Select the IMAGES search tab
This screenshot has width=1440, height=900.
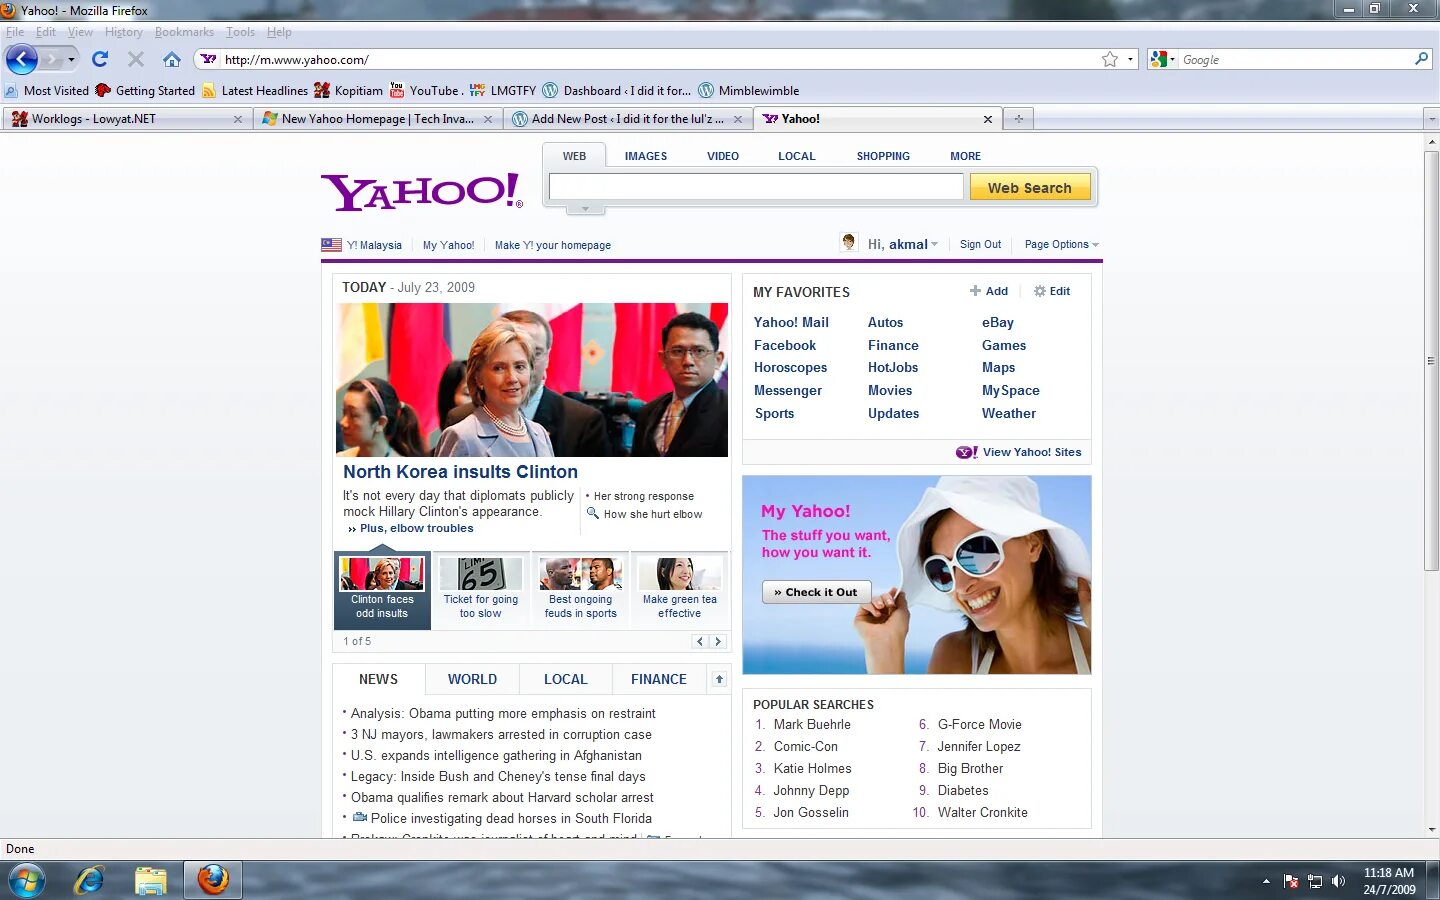(x=646, y=156)
